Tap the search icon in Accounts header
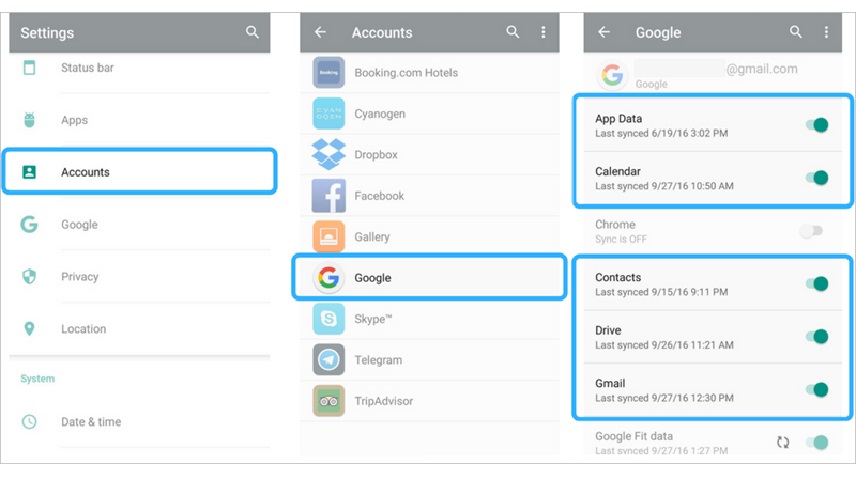856x482 pixels. pyautogui.click(x=513, y=32)
